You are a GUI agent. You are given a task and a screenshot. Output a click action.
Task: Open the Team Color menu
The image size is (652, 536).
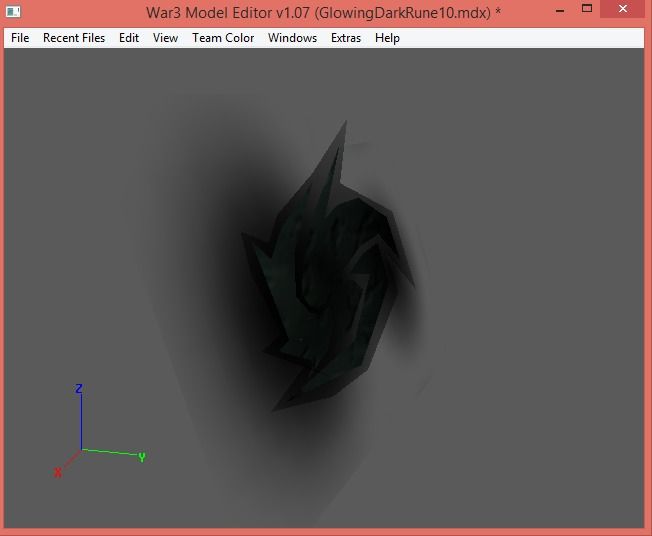click(x=223, y=38)
